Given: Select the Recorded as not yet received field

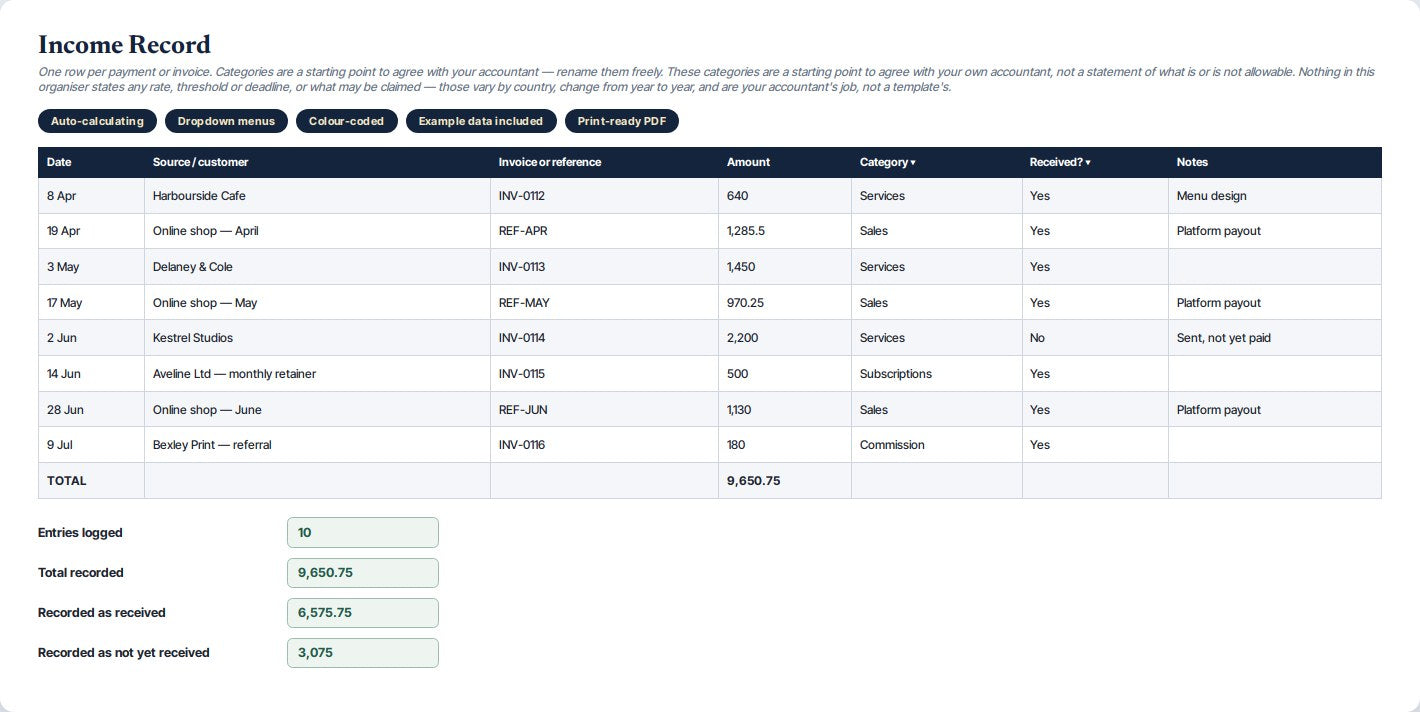Looking at the screenshot, I should pos(363,653).
